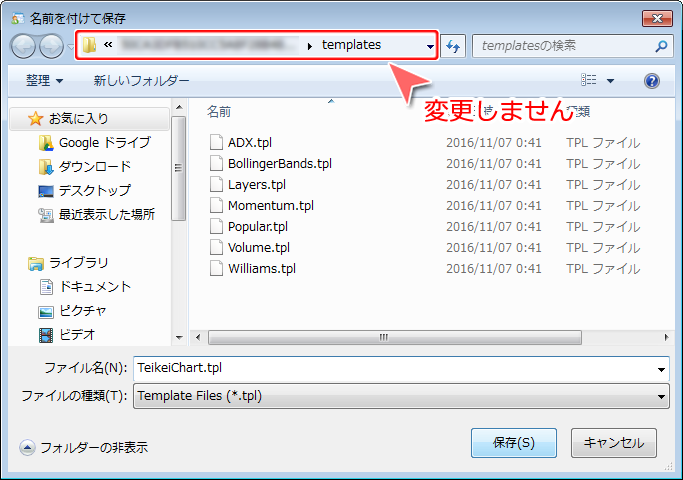Click the 2016/11/07 0:41 date of ADX.tpl
Viewport: 683px width, 480px height.
pyautogui.click(x=494, y=142)
